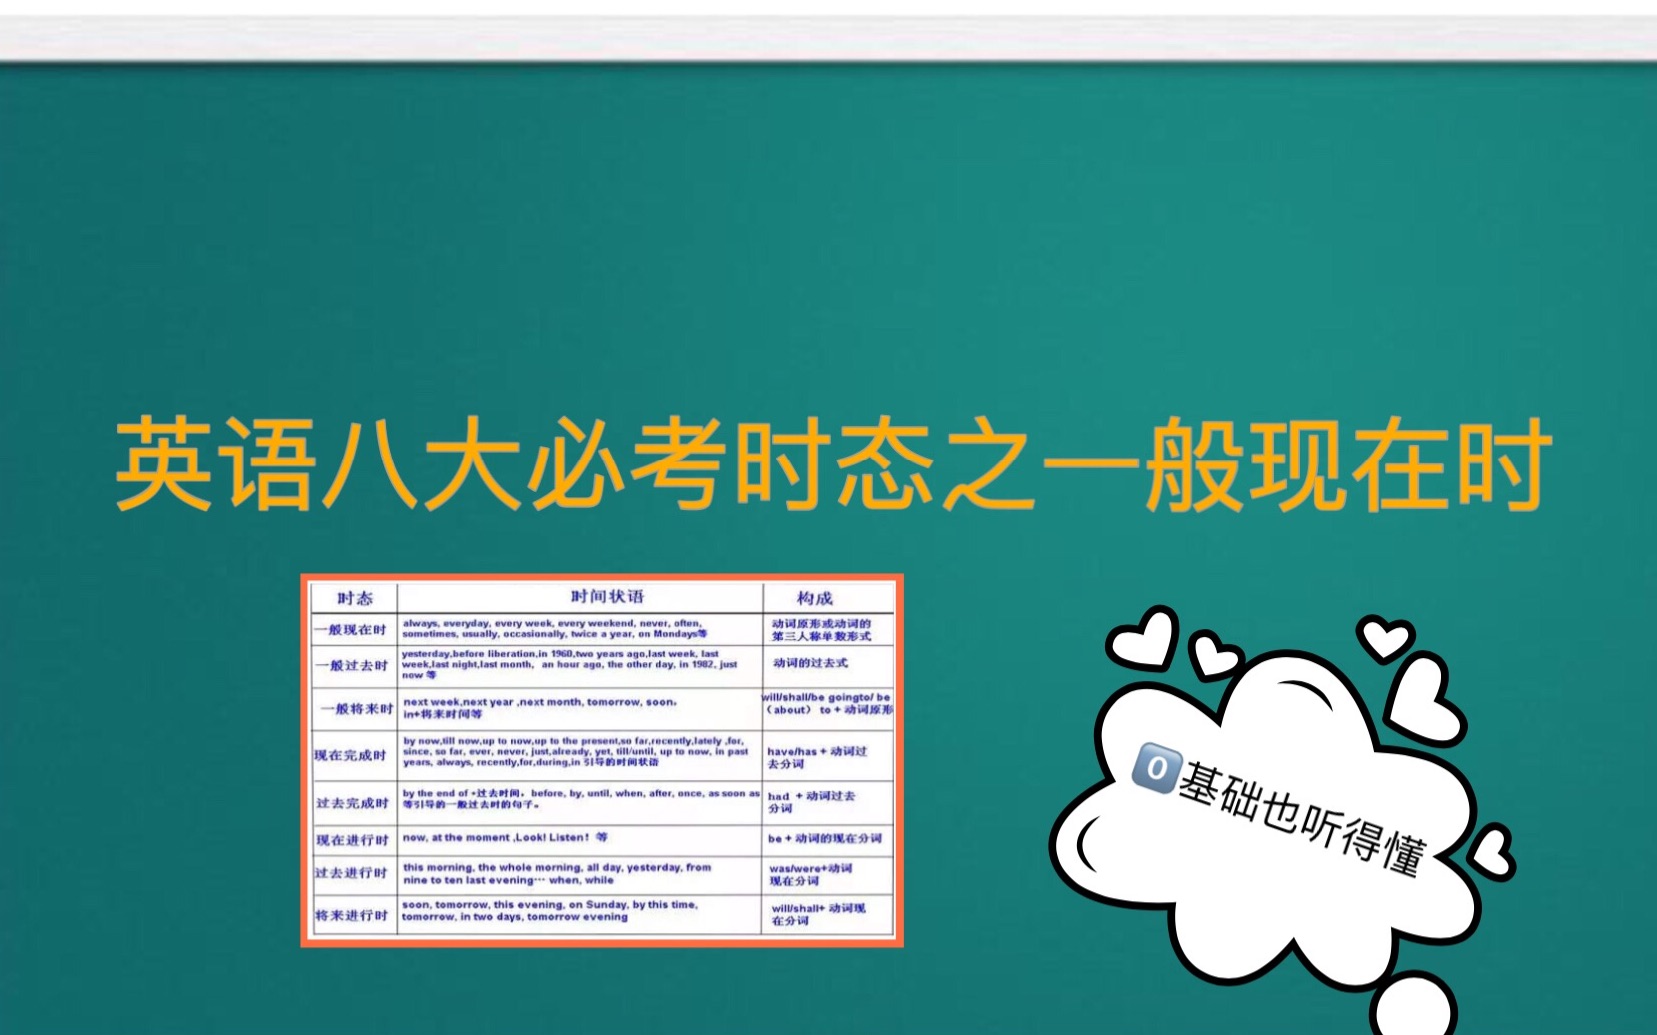Click the cell "next week, next year, next month"
The height and width of the screenshot is (1035, 1657).
580,709
